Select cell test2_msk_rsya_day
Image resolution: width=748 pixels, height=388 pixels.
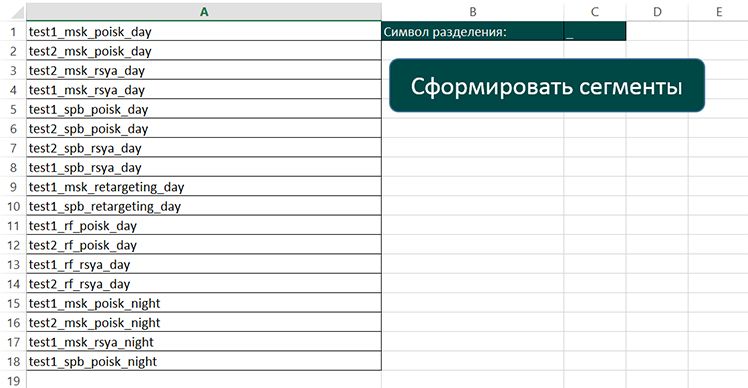(x=204, y=70)
